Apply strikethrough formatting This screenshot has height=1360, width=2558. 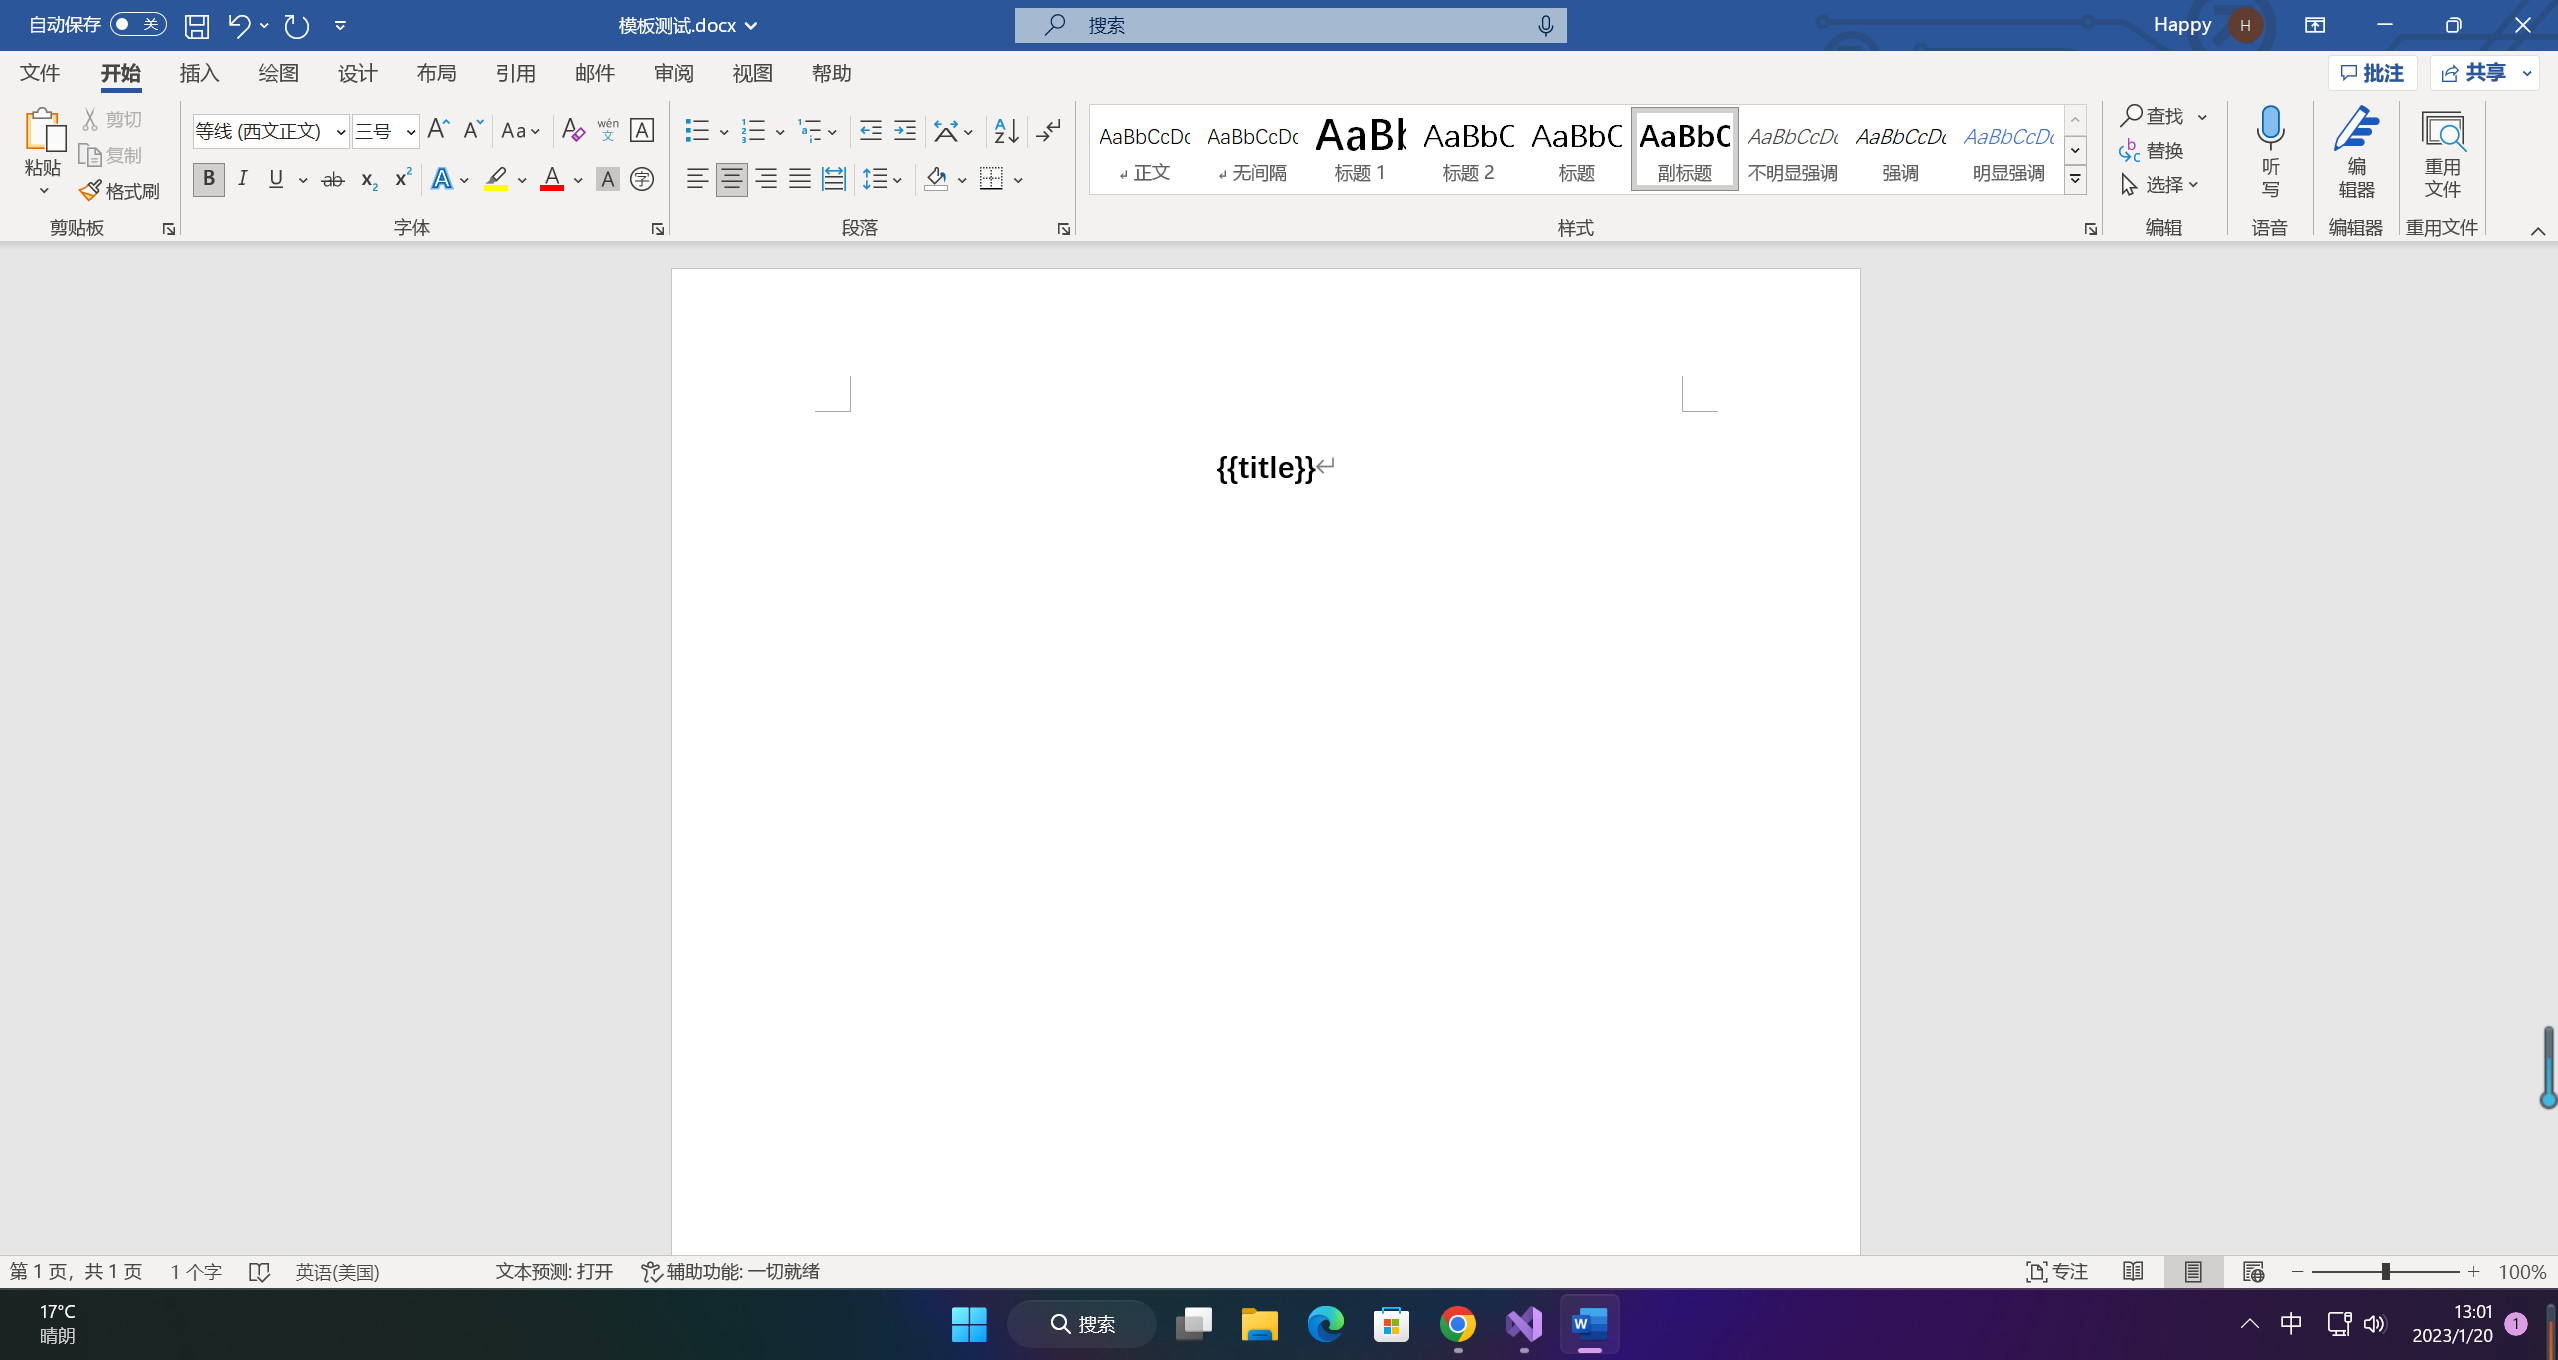tap(333, 179)
